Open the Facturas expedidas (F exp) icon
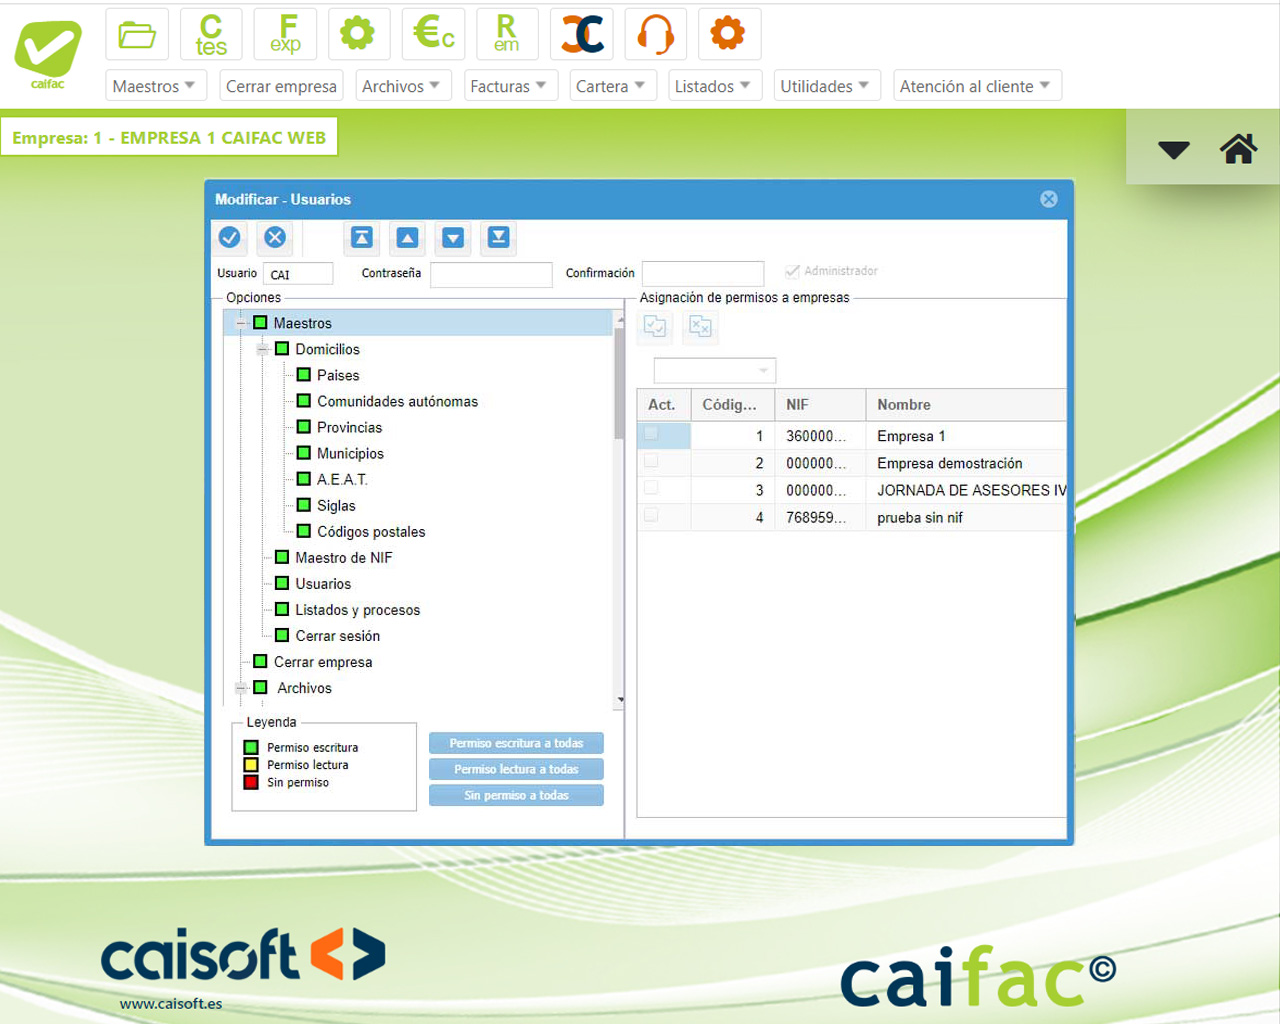The height and width of the screenshot is (1024, 1280). coord(285,34)
